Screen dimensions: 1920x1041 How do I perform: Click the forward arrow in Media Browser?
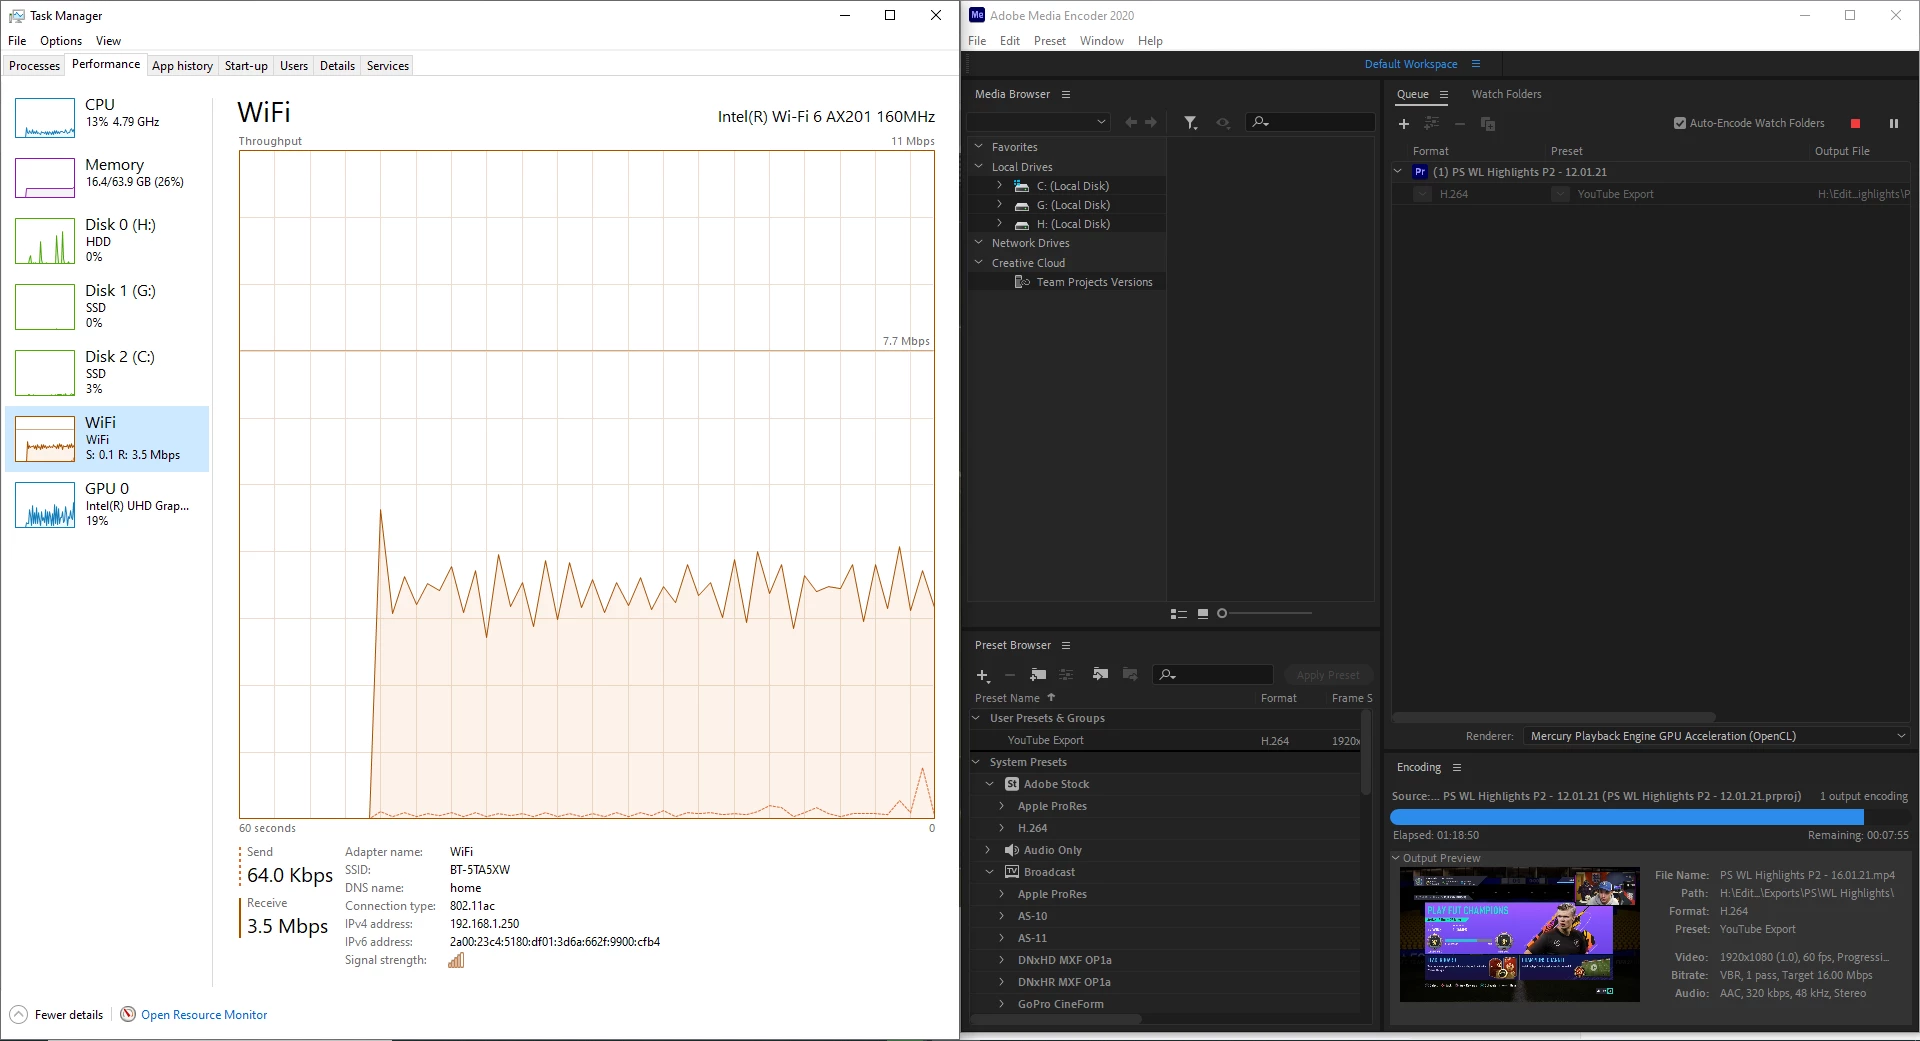[x=1151, y=122]
